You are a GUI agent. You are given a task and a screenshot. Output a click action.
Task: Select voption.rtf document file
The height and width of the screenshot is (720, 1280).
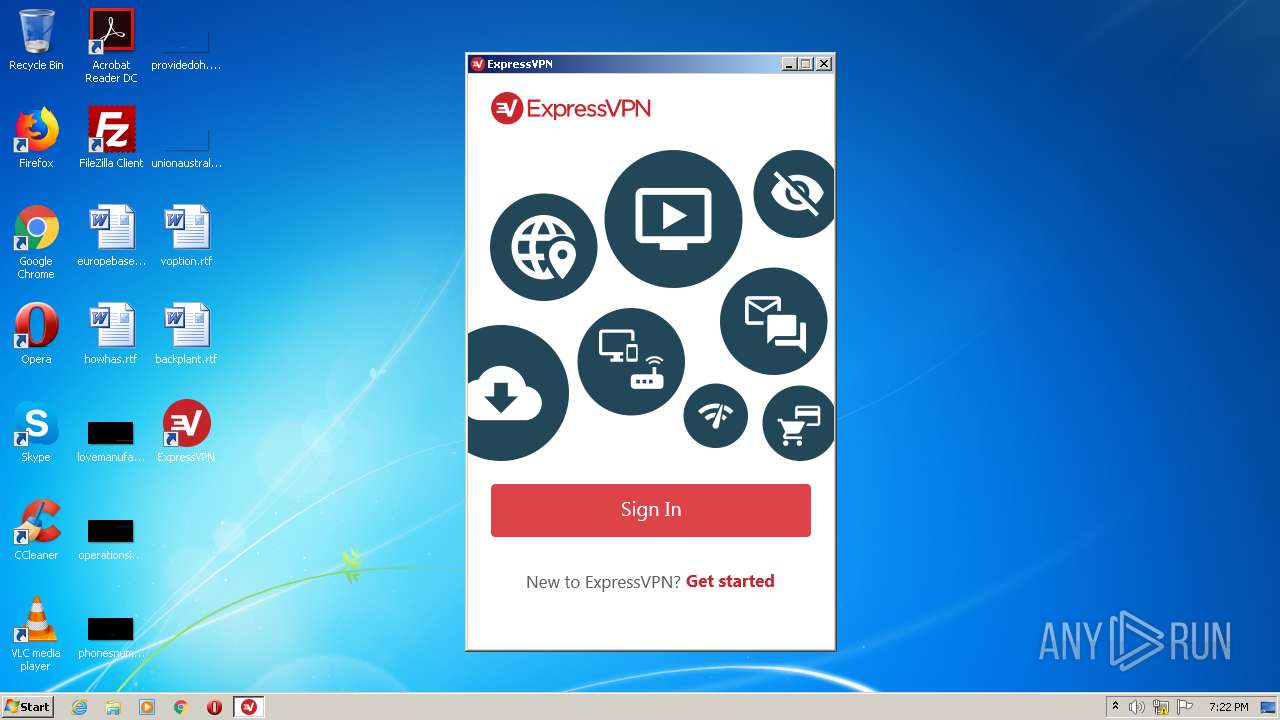pyautogui.click(x=186, y=236)
